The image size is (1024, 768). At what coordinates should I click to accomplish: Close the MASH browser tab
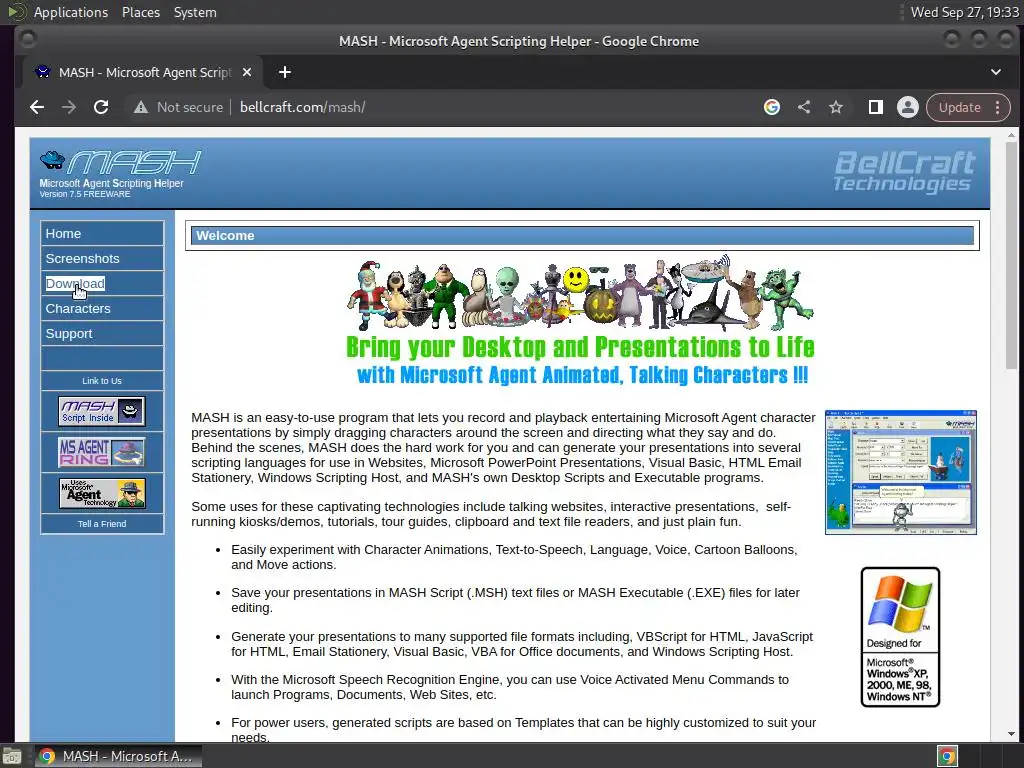click(x=247, y=72)
